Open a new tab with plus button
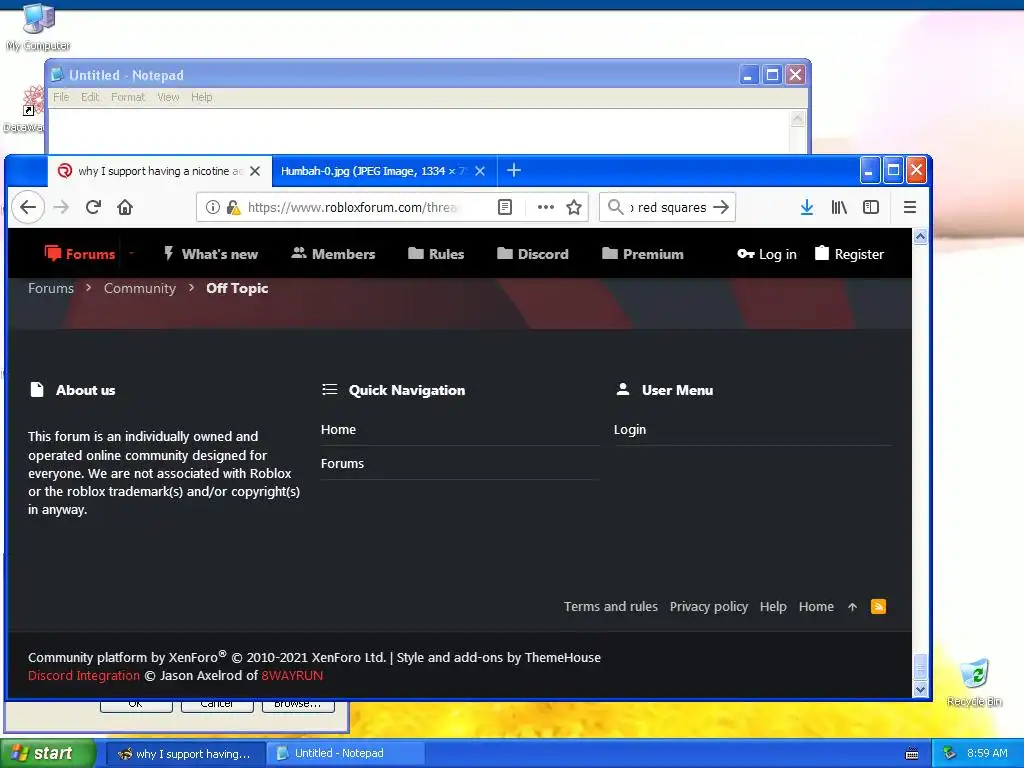 click(x=514, y=170)
